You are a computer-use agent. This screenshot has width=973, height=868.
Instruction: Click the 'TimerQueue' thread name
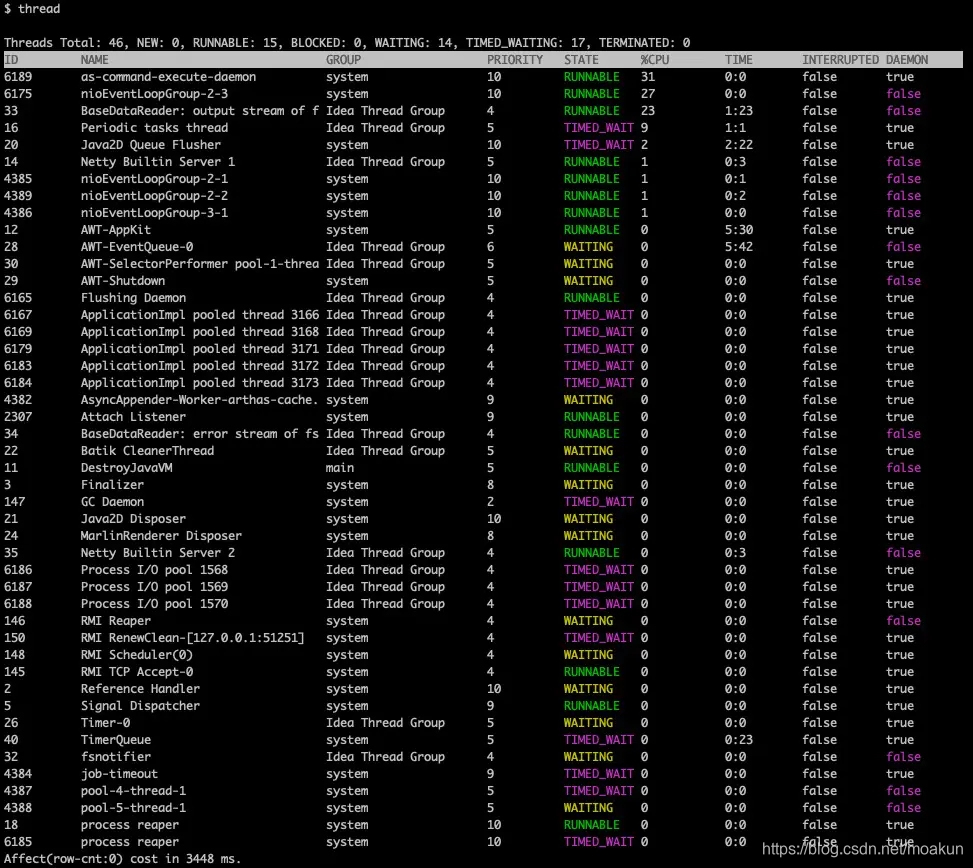[115, 740]
